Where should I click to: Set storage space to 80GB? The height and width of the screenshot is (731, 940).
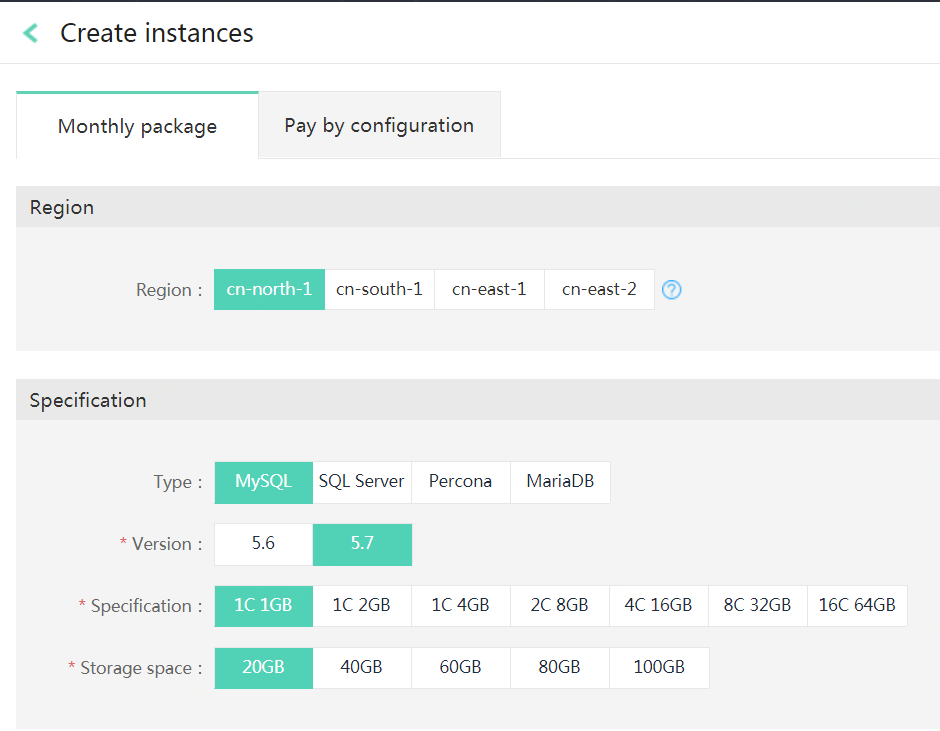coord(560,668)
